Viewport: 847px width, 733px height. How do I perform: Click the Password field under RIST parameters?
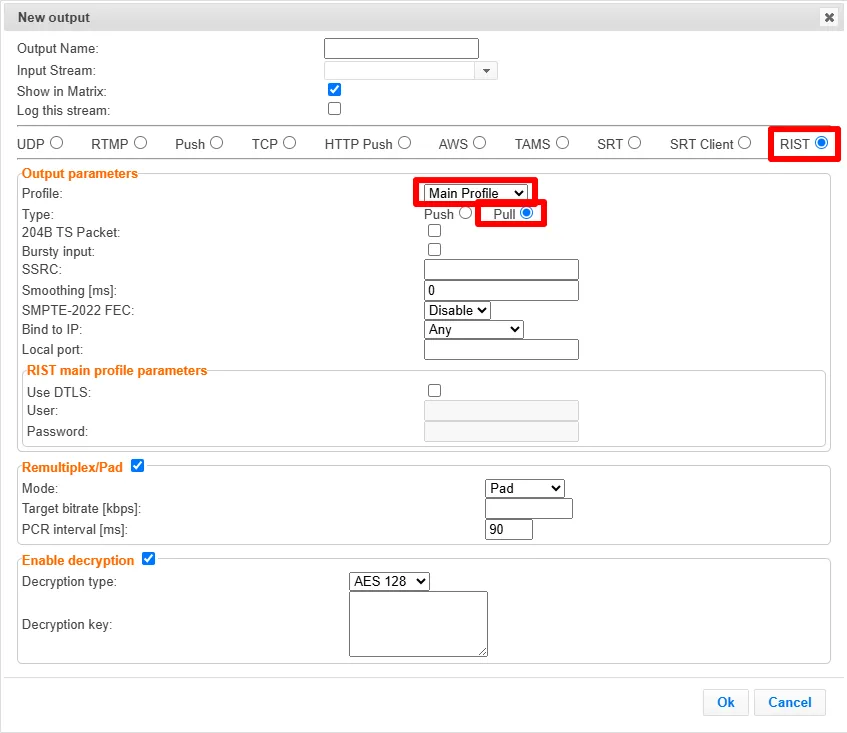coord(501,432)
